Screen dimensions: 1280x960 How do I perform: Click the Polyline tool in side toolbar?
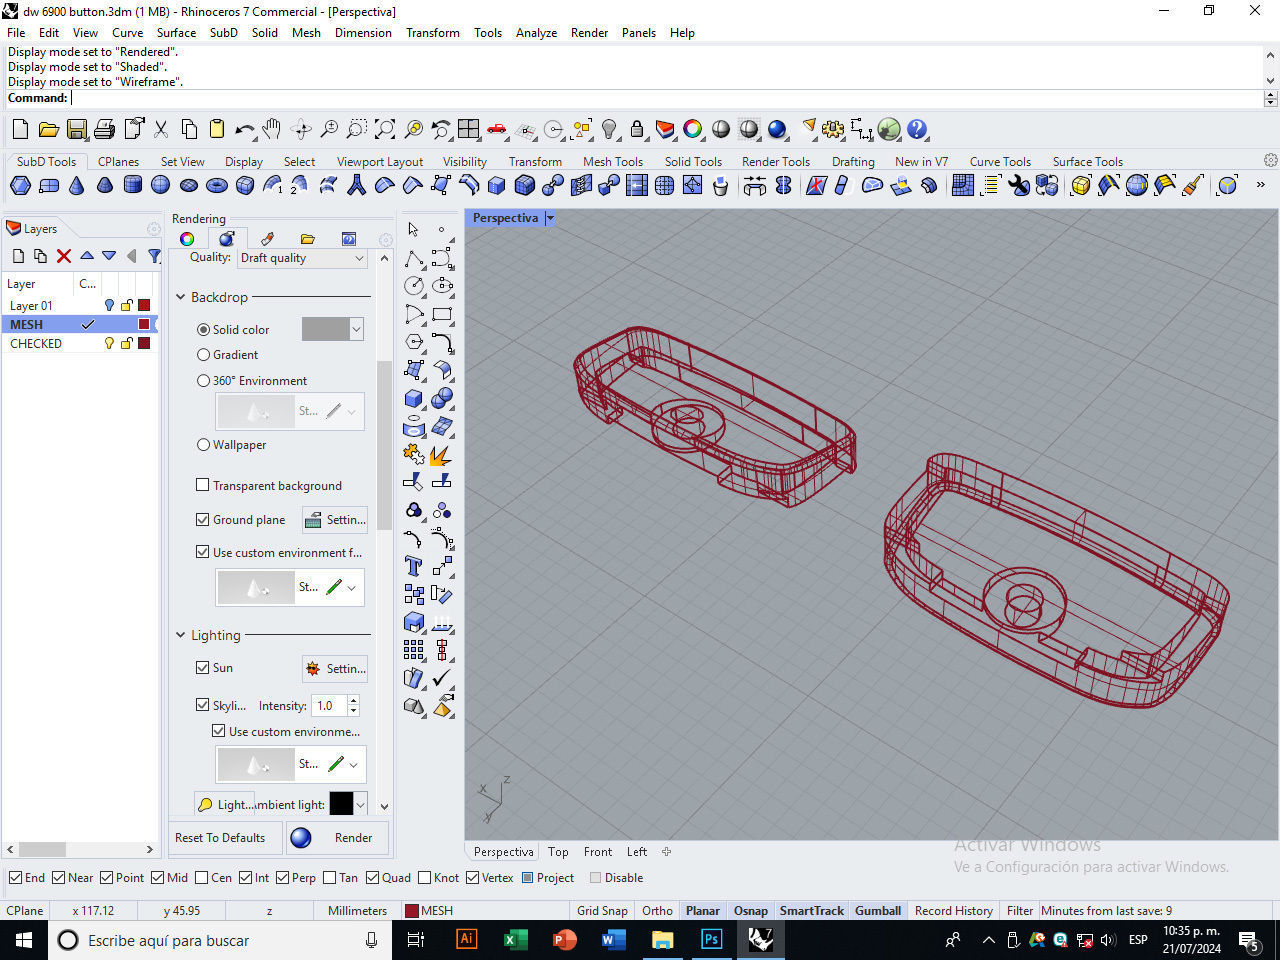point(414,258)
